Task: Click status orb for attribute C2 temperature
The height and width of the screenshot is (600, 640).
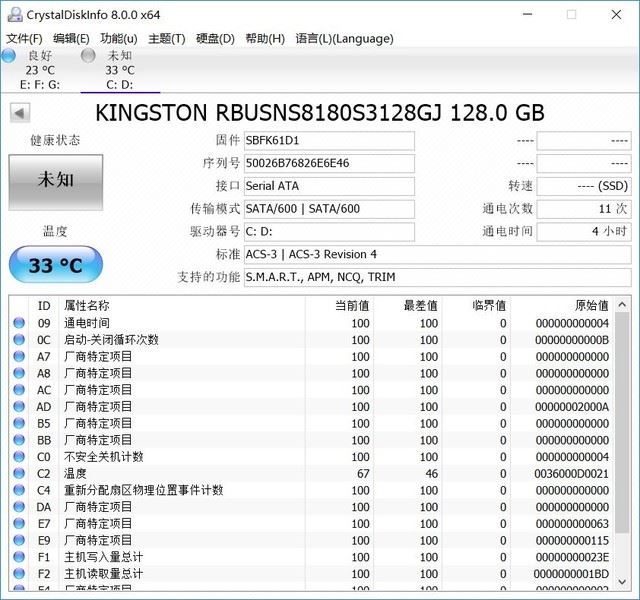Action: click(x=19, y=474)
